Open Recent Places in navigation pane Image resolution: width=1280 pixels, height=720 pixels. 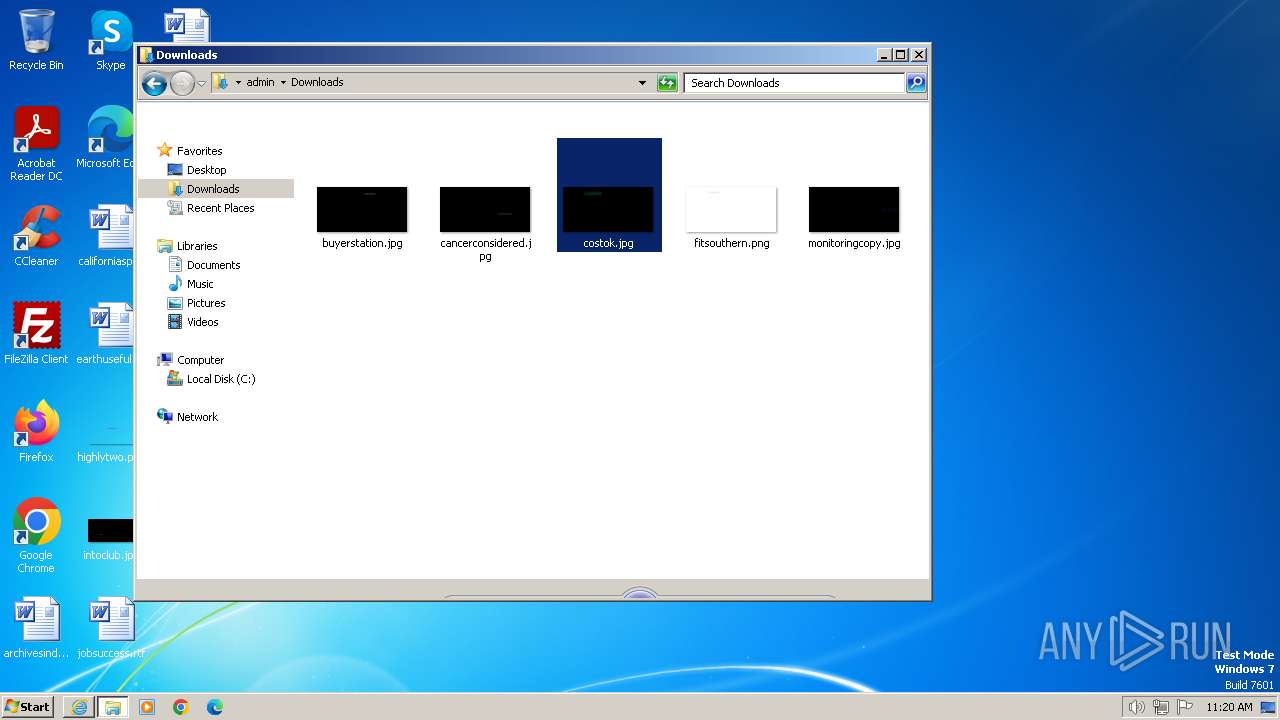pyautogui.click(x=220, y=208)
